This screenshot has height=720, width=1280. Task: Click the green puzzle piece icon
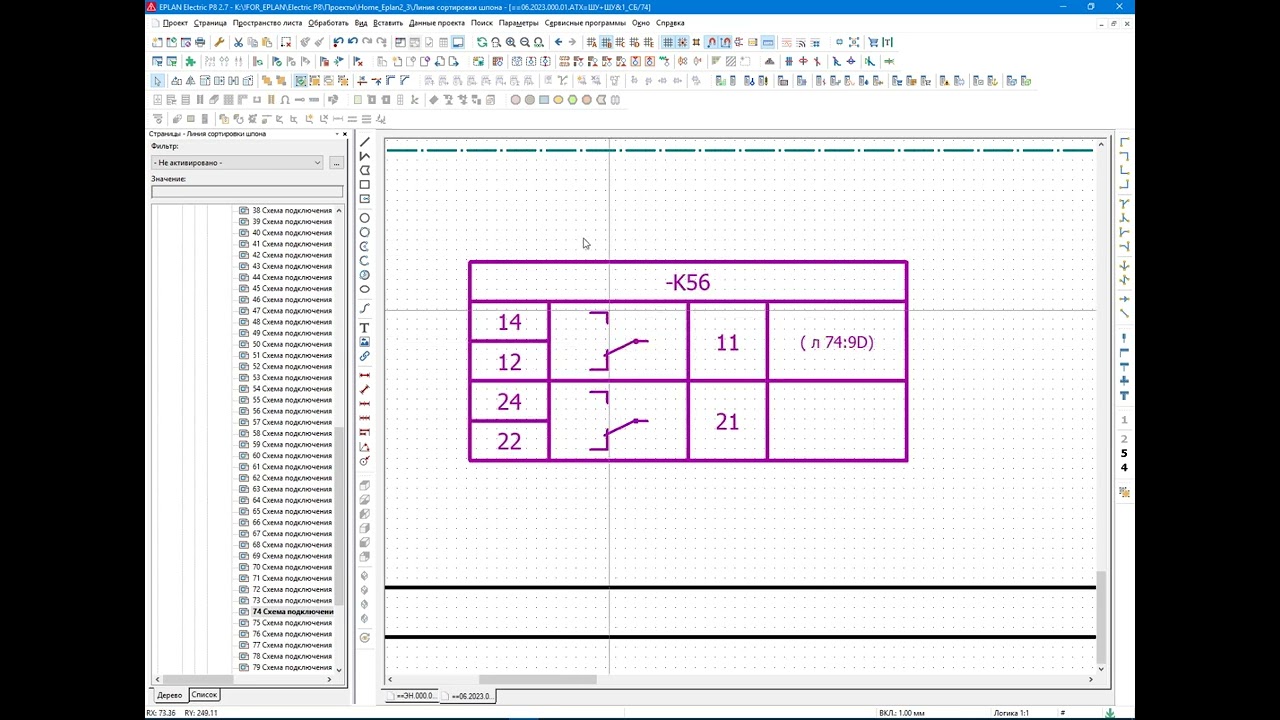tap(190, 61)
